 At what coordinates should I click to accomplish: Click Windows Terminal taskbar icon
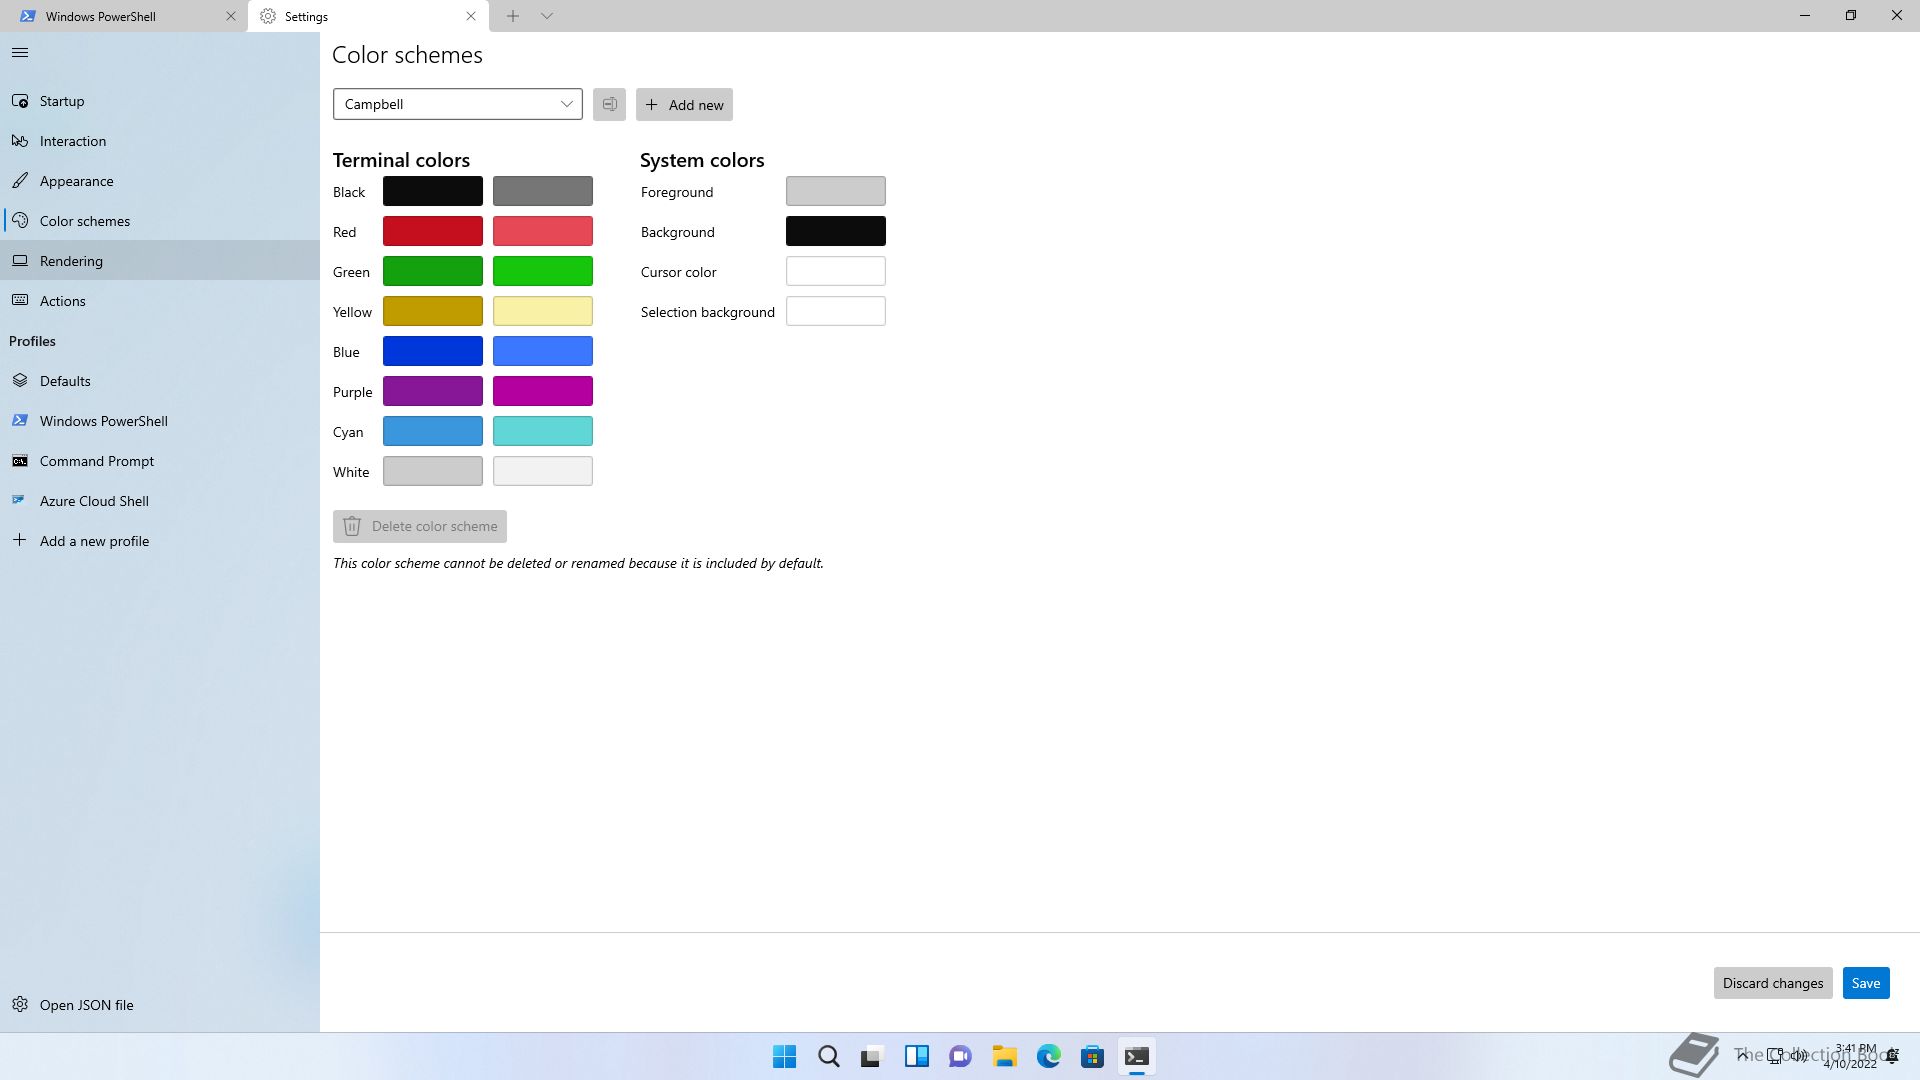(1137, 1056)
